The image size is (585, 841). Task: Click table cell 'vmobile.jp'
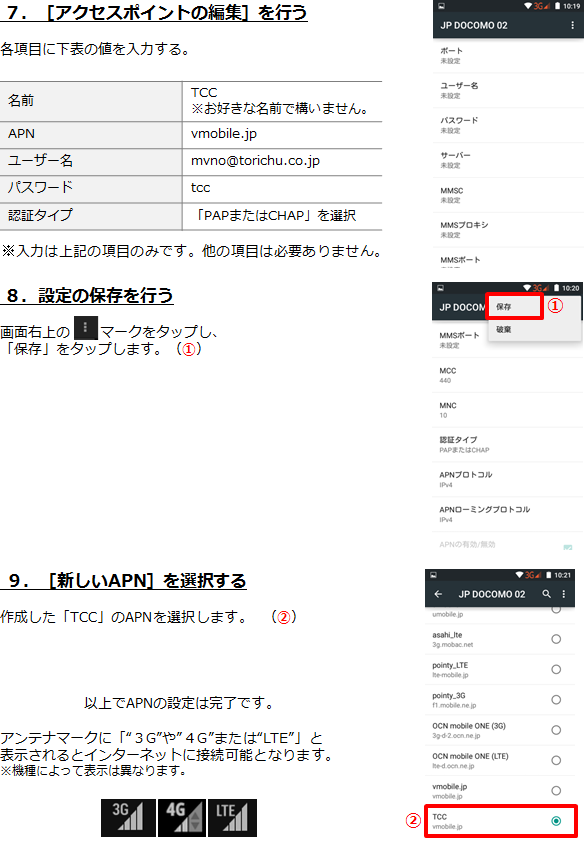(x=282, y=135)
